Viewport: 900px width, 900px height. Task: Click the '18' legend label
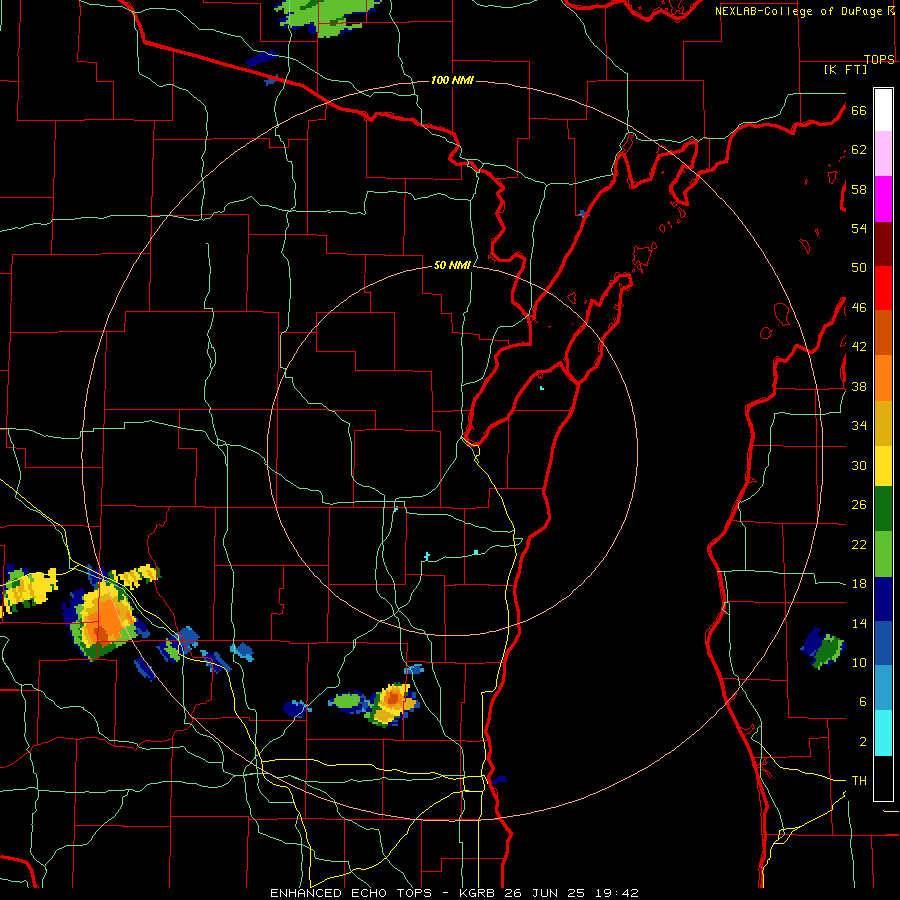[859, 584]
